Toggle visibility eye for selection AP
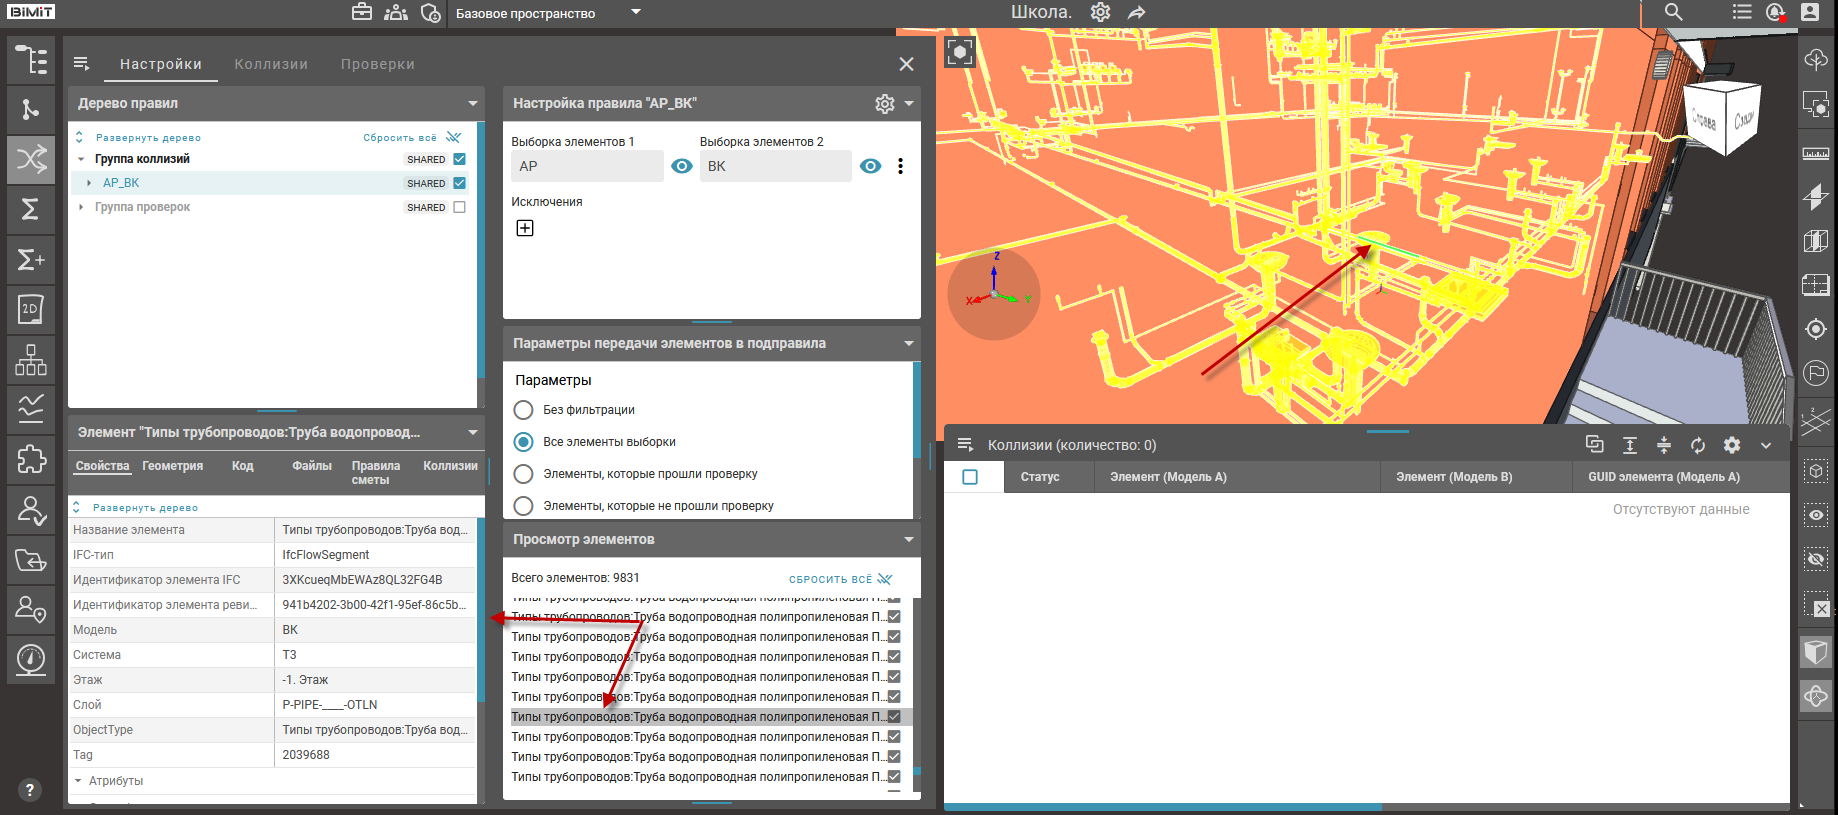Screen dimensions: 1838x815 682,166
